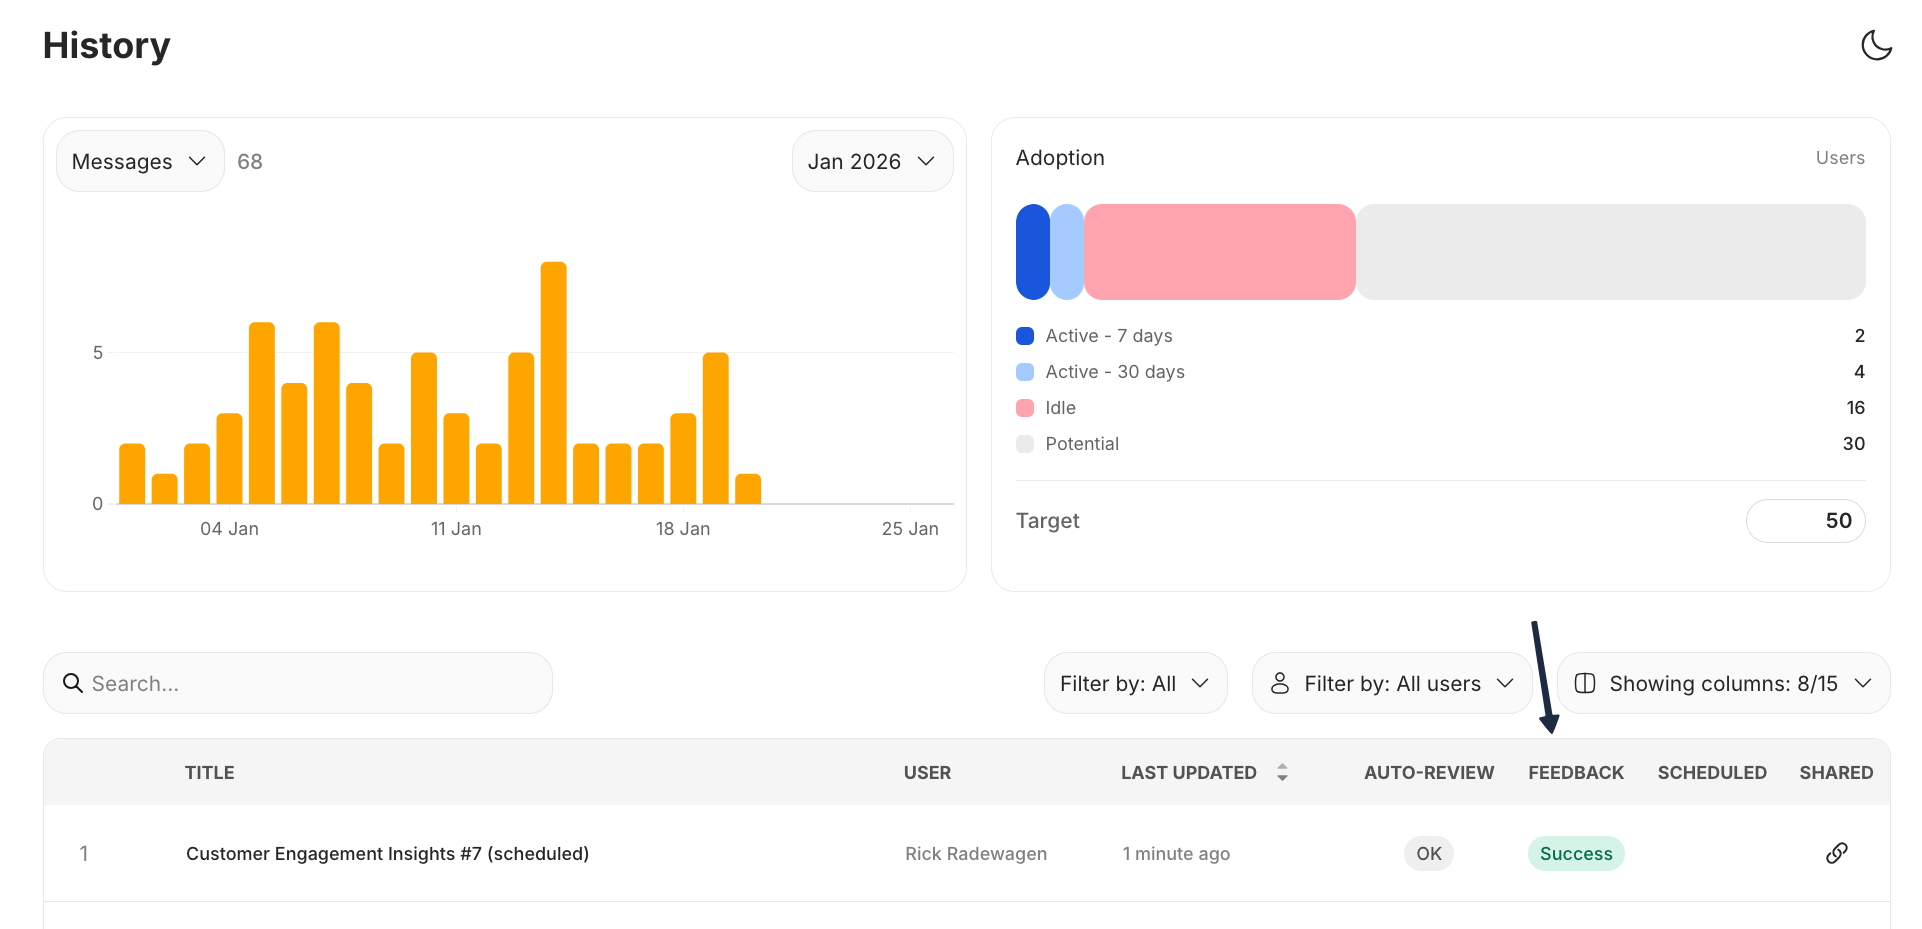Click the sort arrows beside Last Updated
This screenshot has height=929, width=1922.
[1282, 772]
